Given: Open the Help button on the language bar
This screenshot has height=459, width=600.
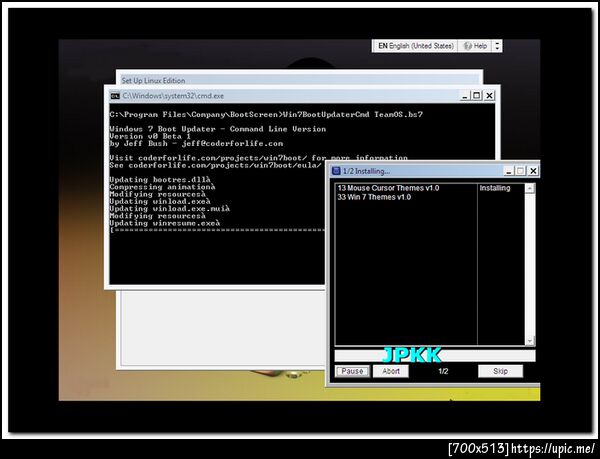Looking at the screenshot, I should [x=475, y=46].
